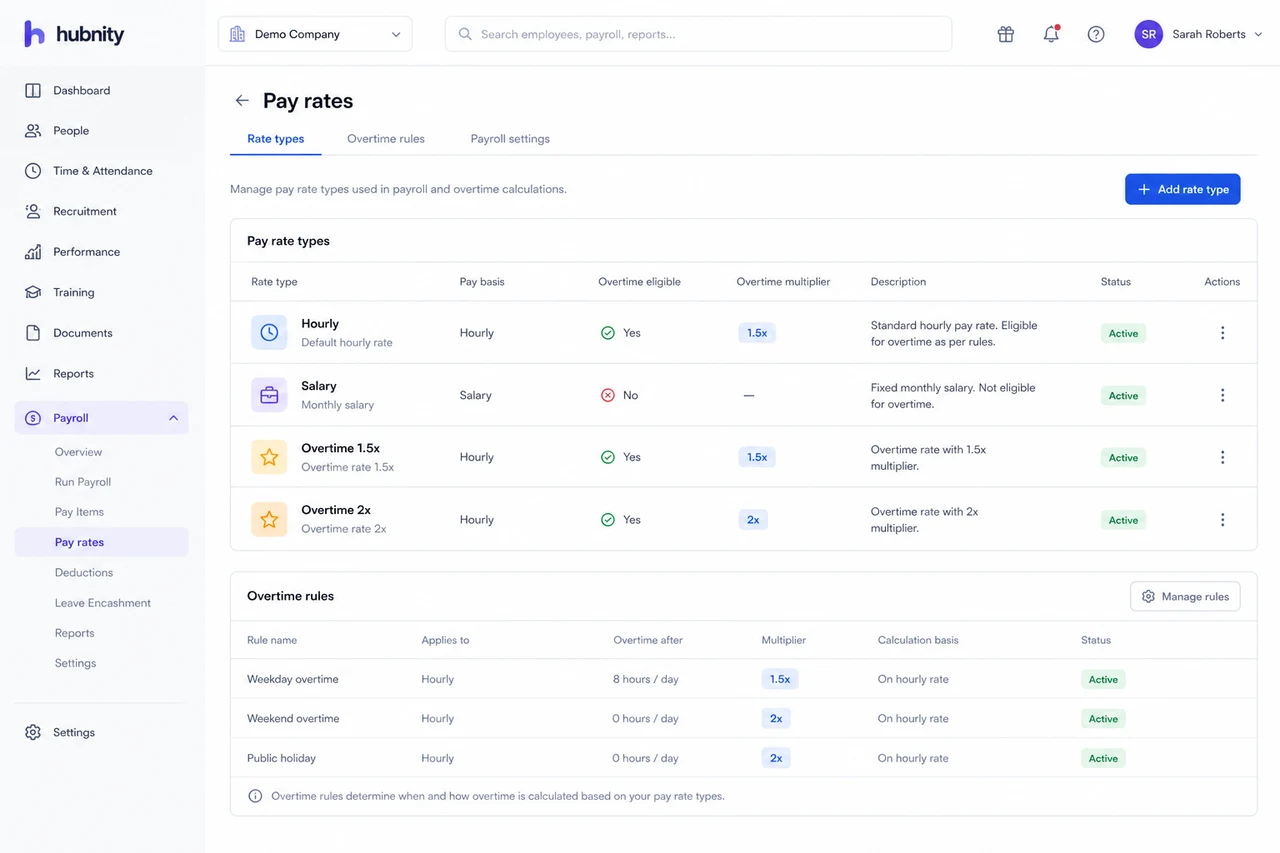Click the main Reports line-chart icon

pyautogui.click(x=33, y=373)
